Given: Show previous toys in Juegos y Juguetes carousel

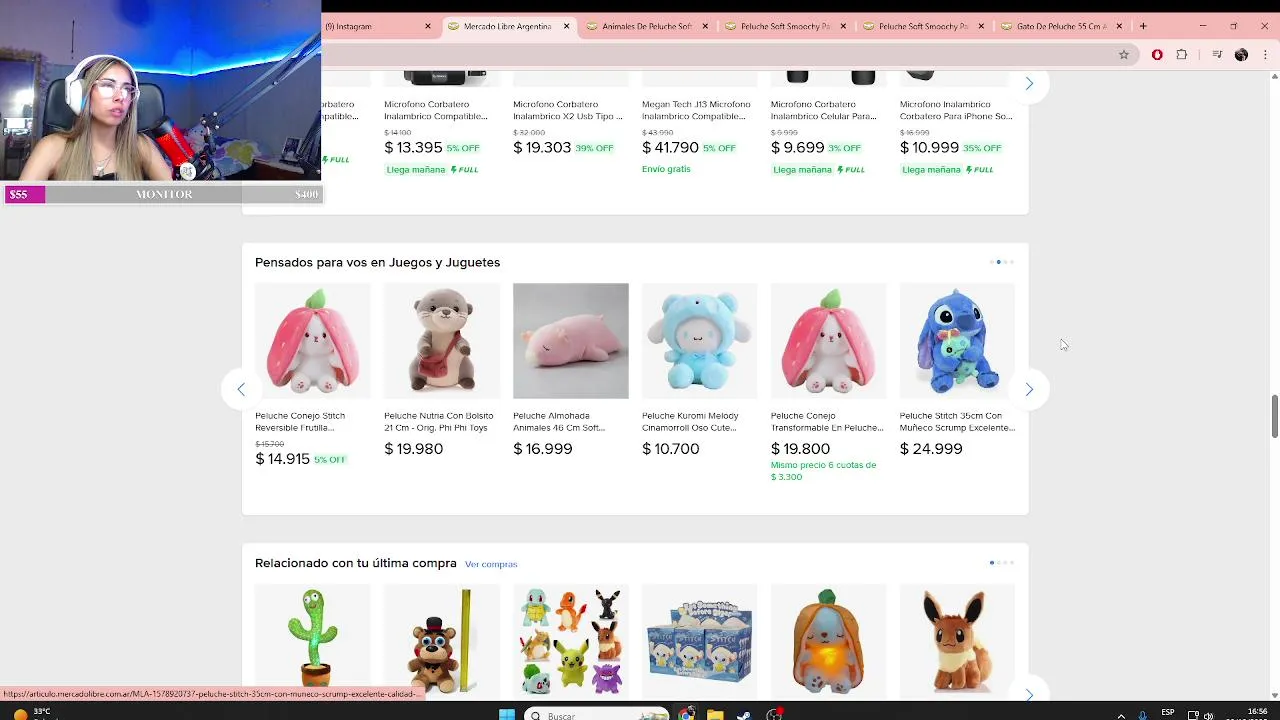Looking at the screenshot, I should [241, 389].
